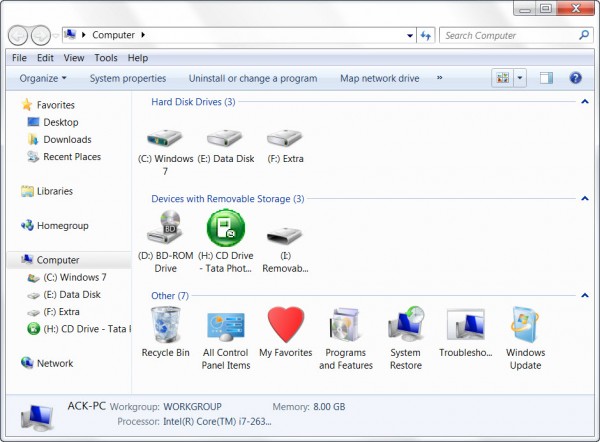Open All Control Panel Items icon
This screenshot has height=442, width=600.
coord(226,326)
